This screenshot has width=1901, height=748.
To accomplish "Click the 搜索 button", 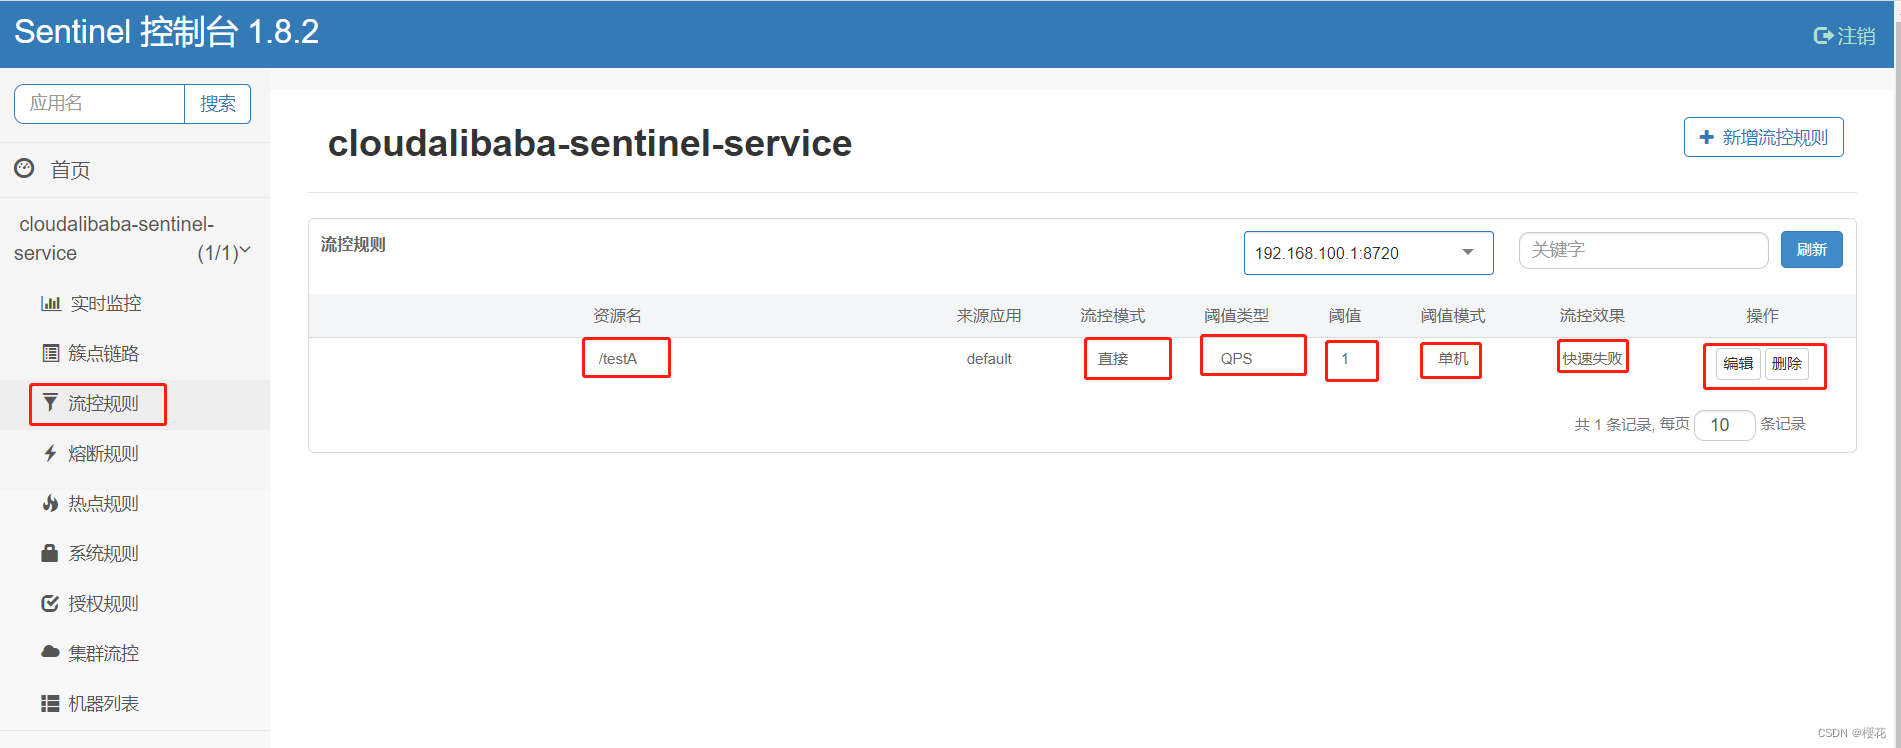I will (218, 104).
